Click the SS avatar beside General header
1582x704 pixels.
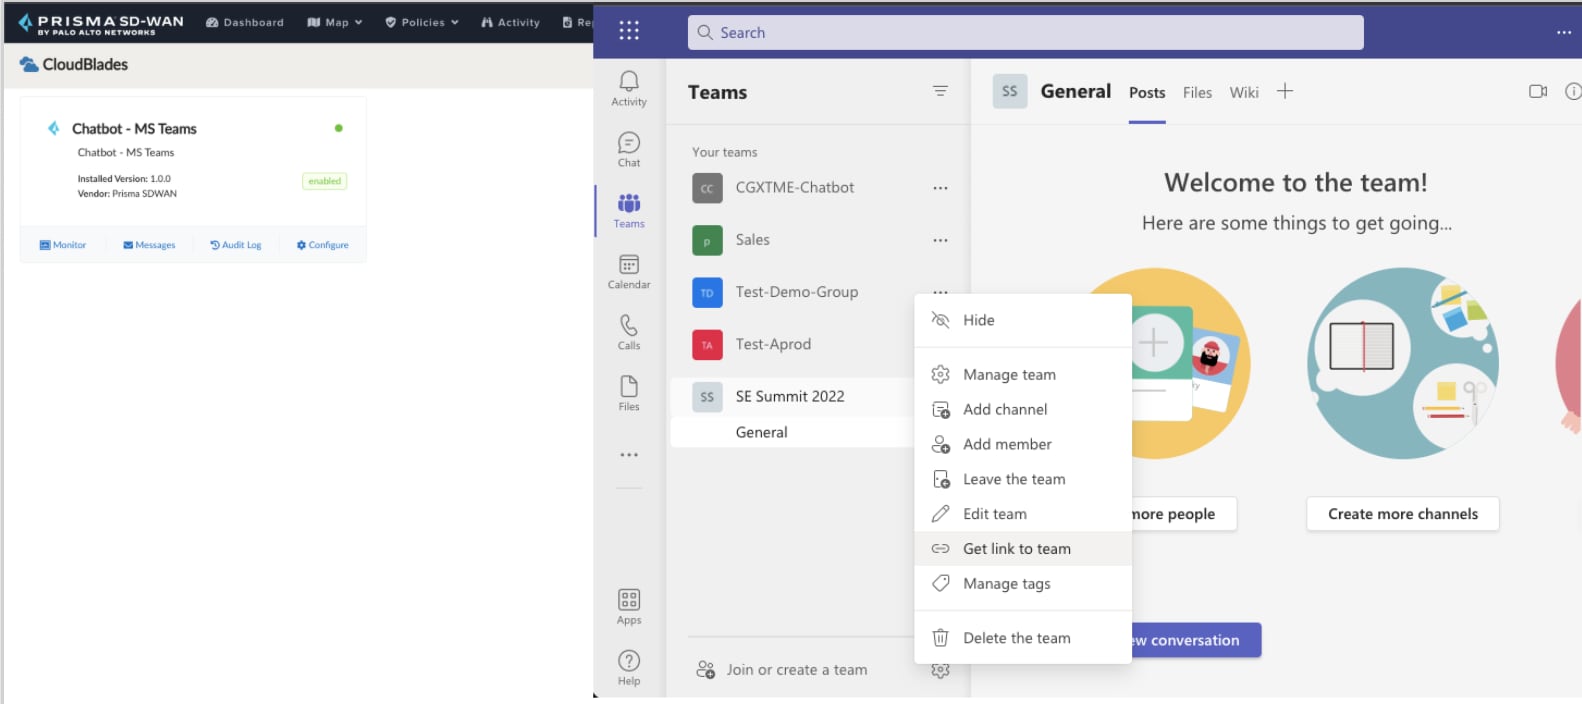(1010, 91)
